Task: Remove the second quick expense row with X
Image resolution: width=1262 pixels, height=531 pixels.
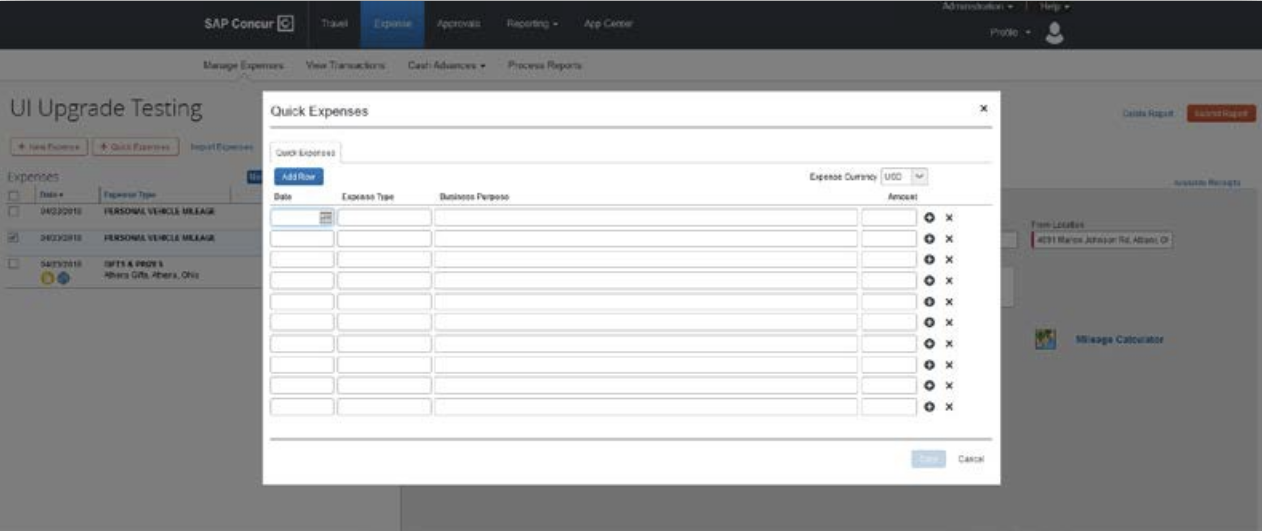Action: coord(949,238)
